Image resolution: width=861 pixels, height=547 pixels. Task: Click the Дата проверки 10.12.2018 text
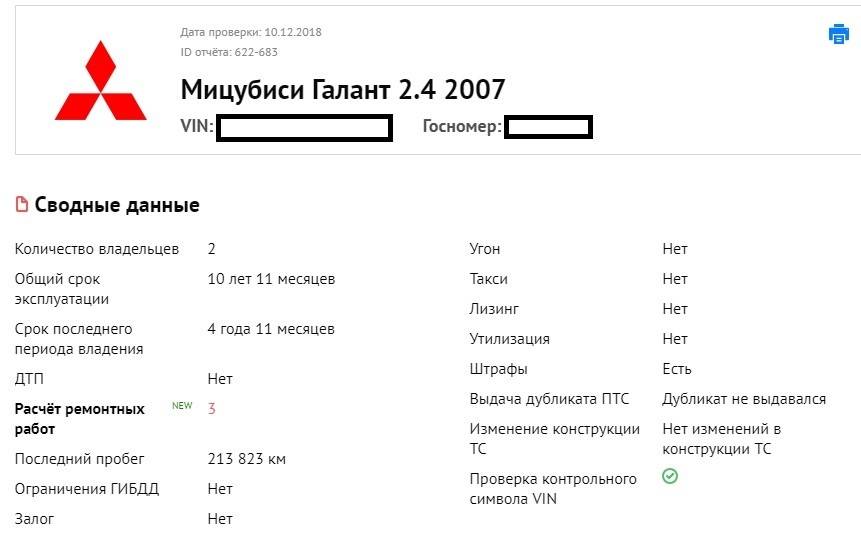251,32
